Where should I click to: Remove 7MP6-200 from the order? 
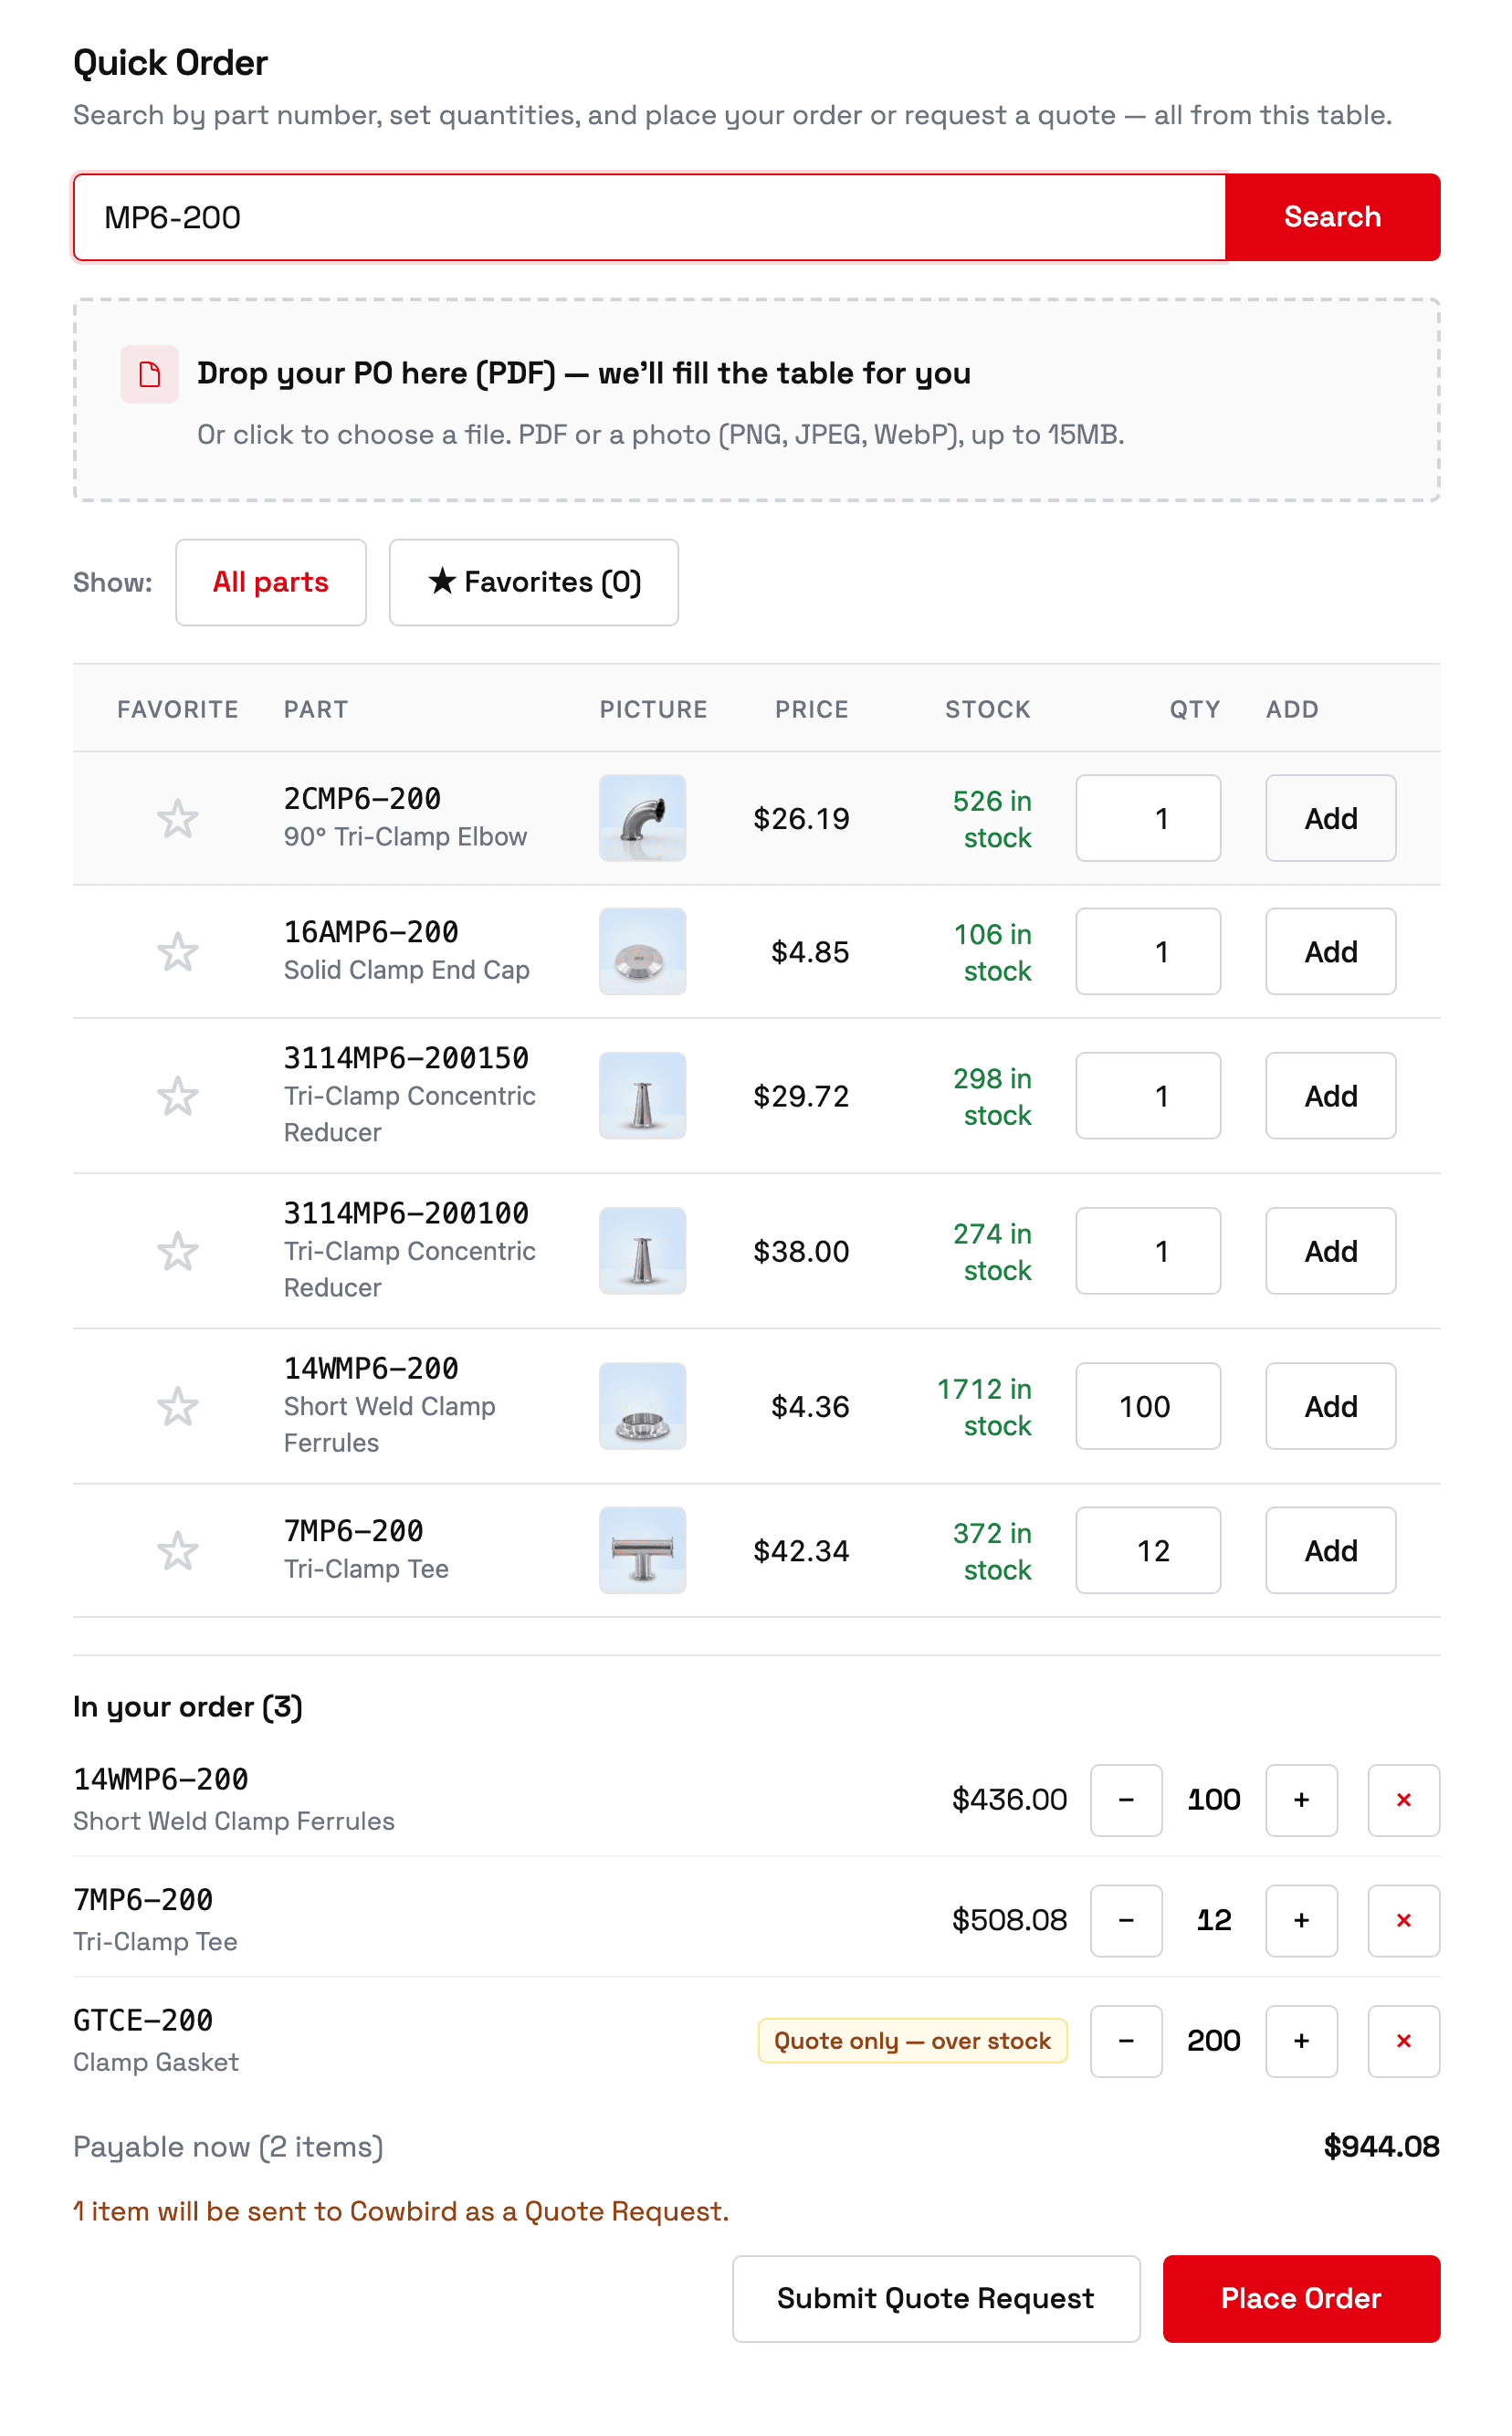pos(1403,1919)
